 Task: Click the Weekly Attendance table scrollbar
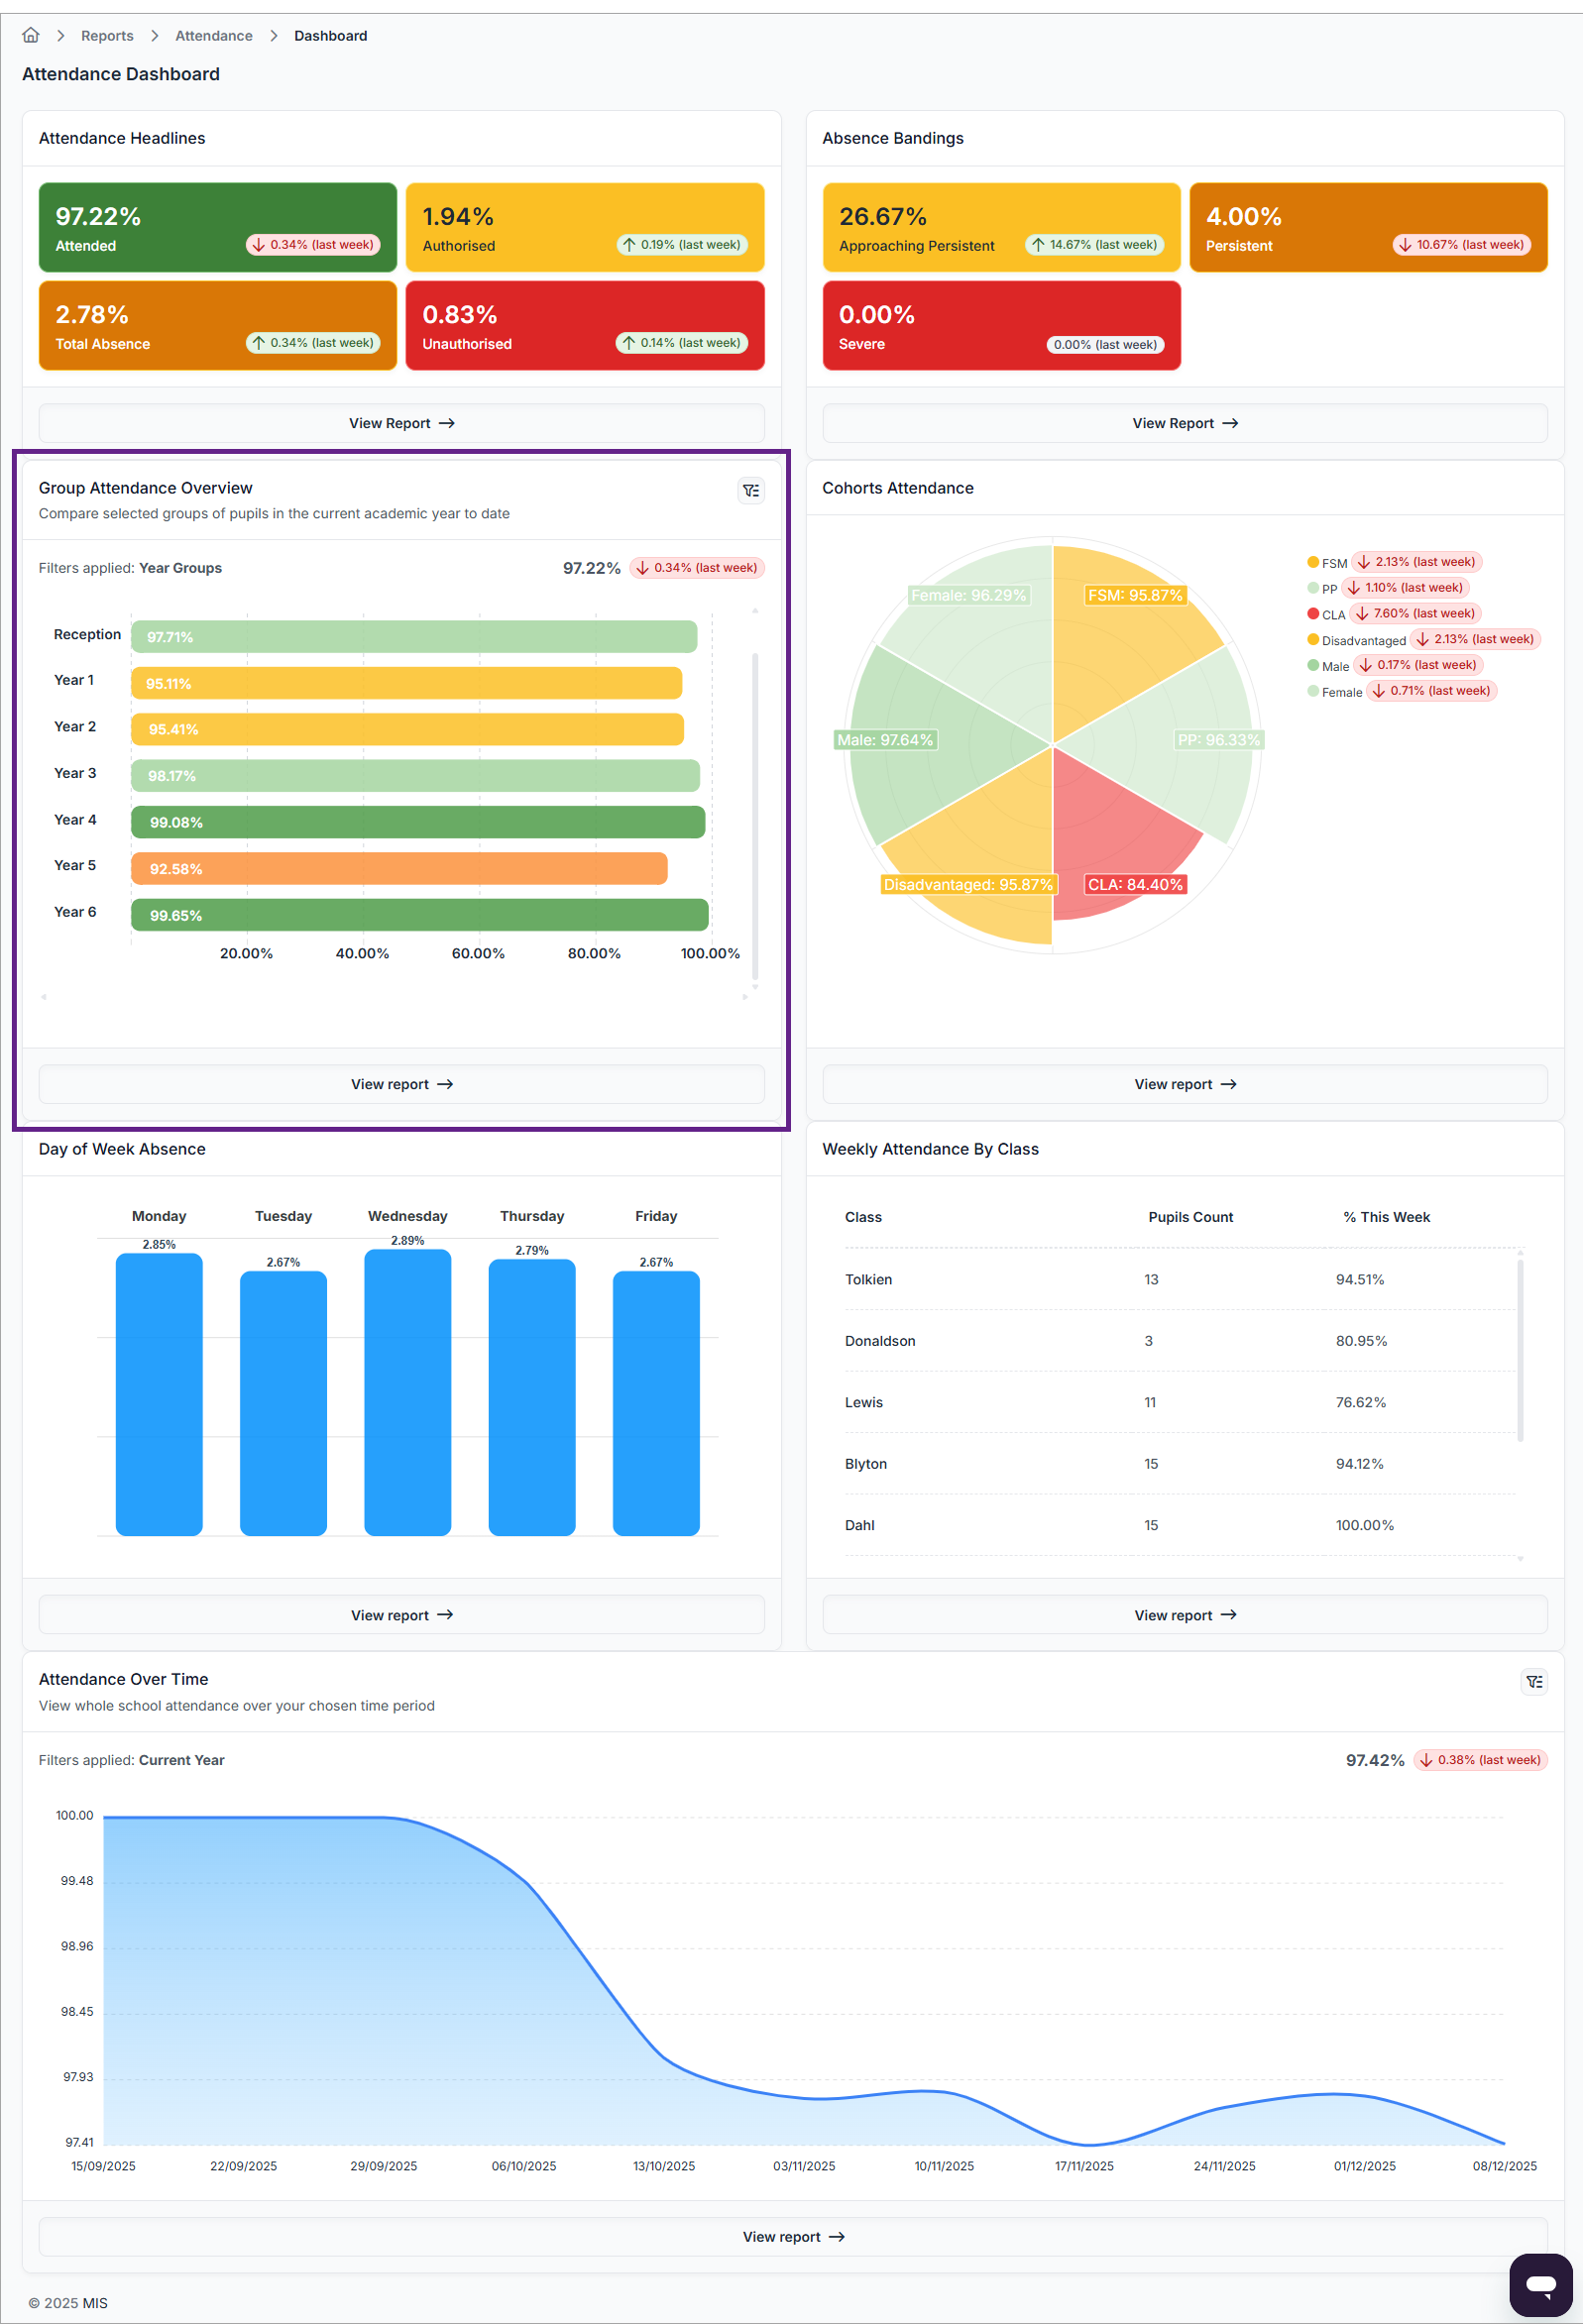(x=1520, y=1349)
